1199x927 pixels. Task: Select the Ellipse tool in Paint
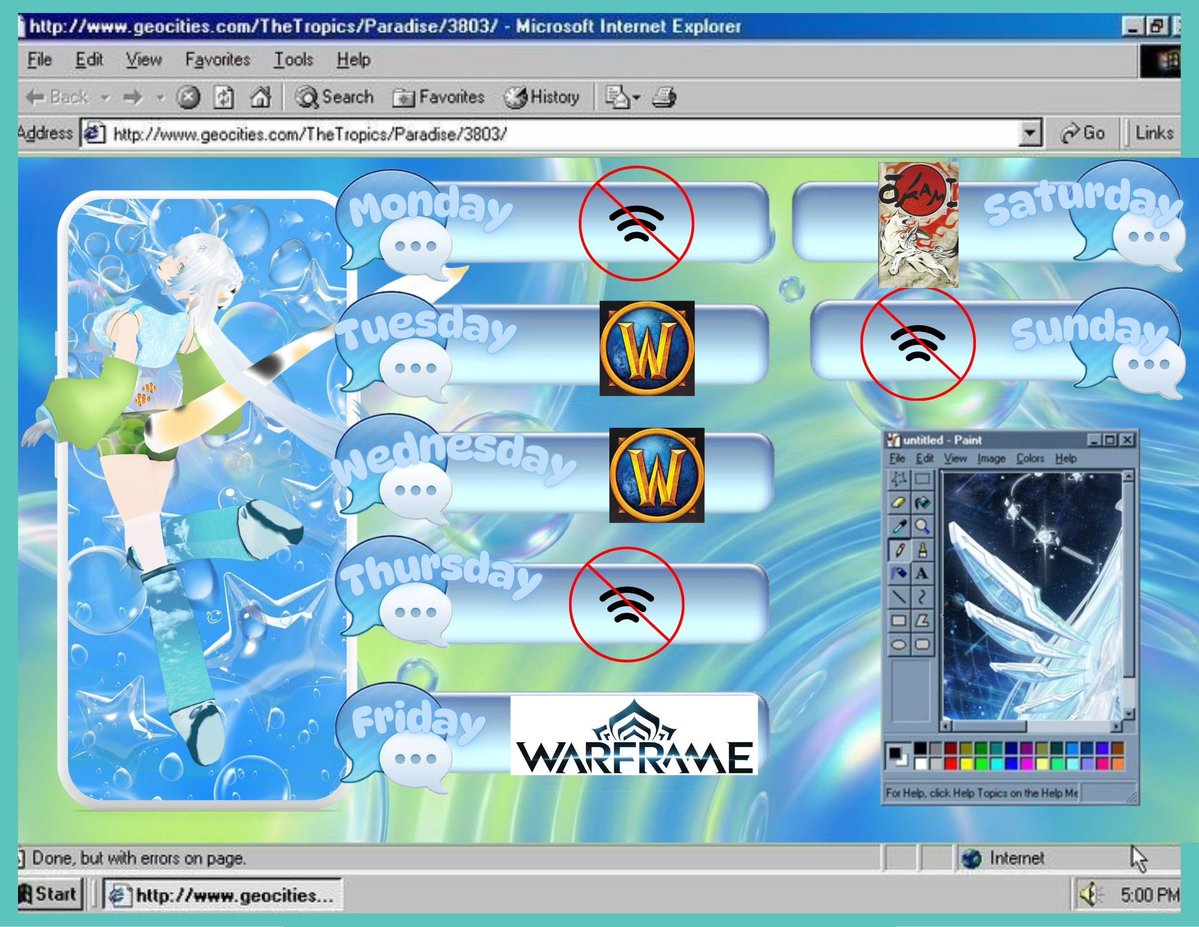point(898,644)
